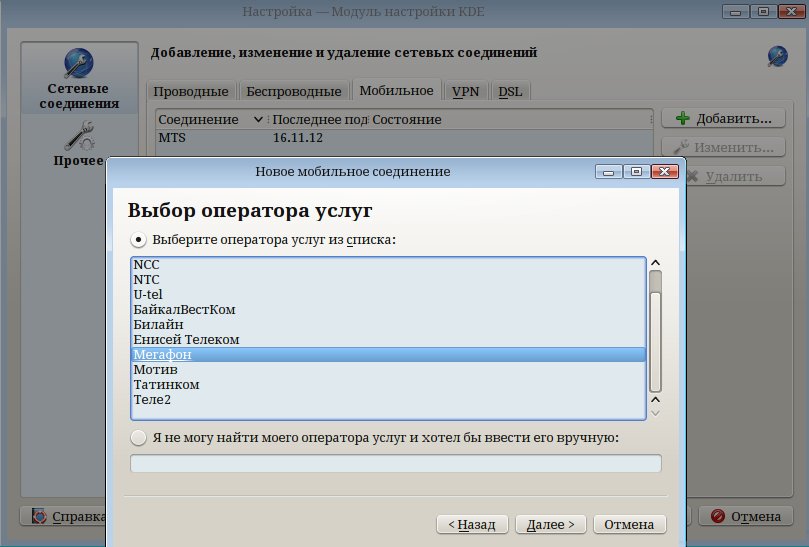Screen dimensions: 809x547
Task: Sort by the Соединение column header
Action: 211,120
